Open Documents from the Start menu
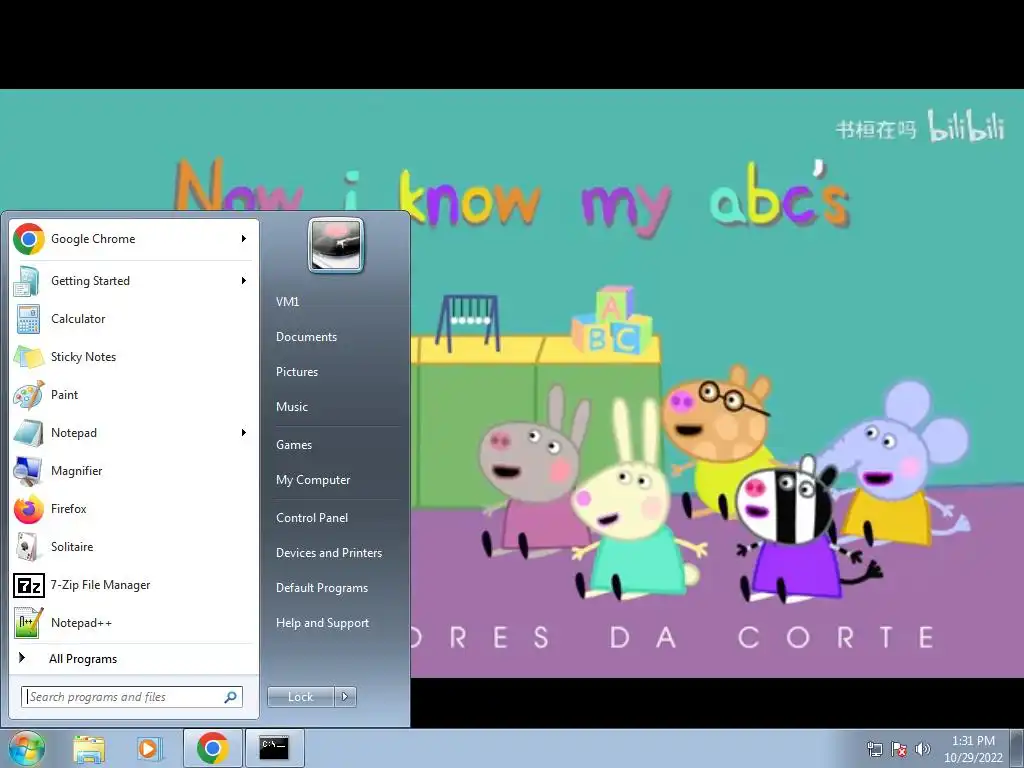Viewport: 1024px width, 768px height. click(x=306, y=337)
